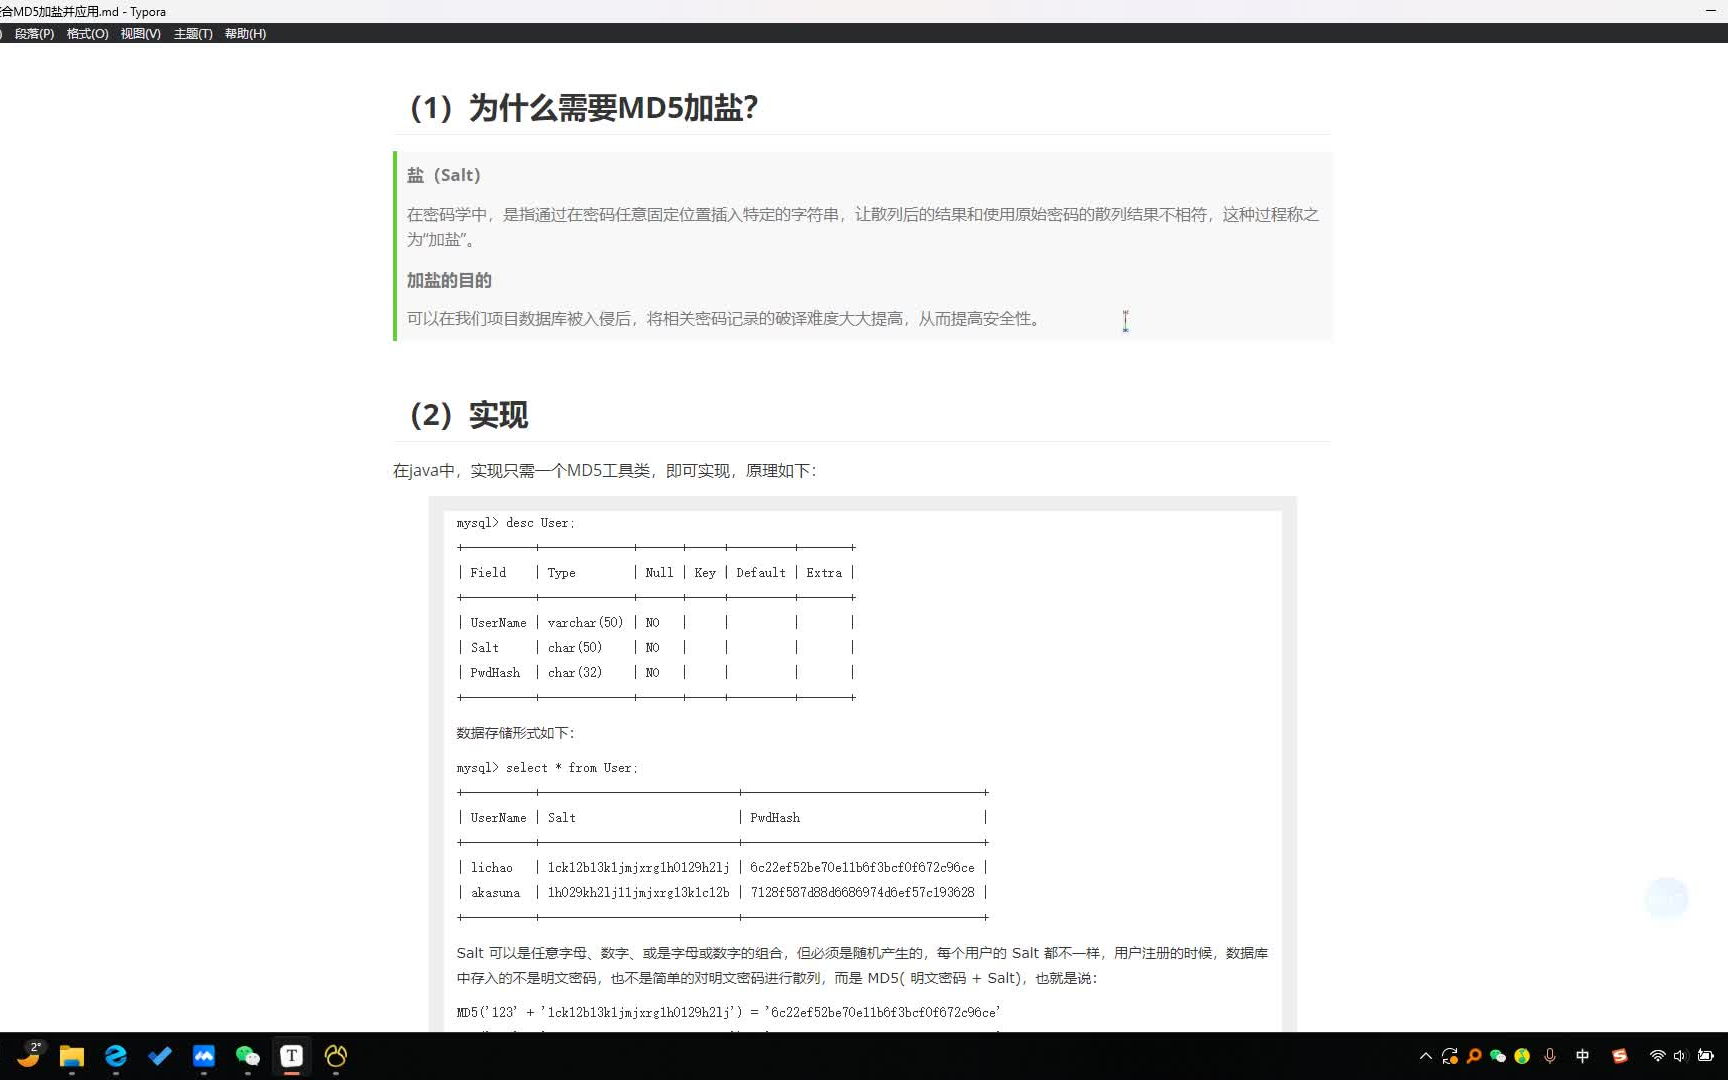Click the MD5('123' + ...) formula line

pyautogui.click(x=729, y=1012)
